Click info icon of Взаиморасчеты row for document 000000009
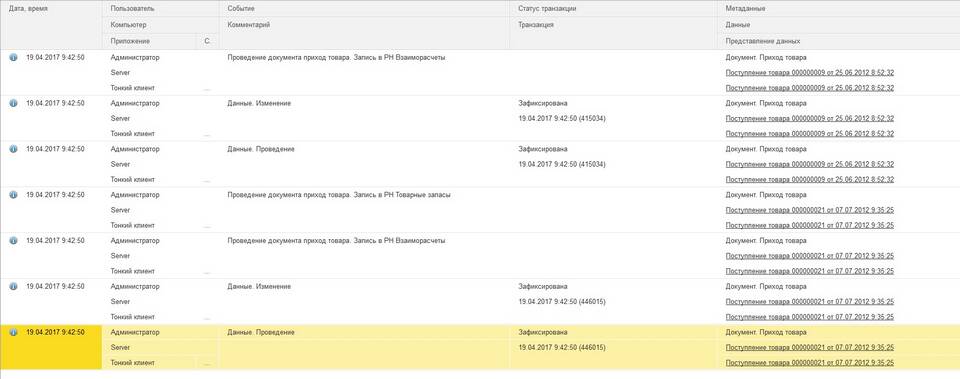This screenshot has width=960, height=379. (13, 58)
